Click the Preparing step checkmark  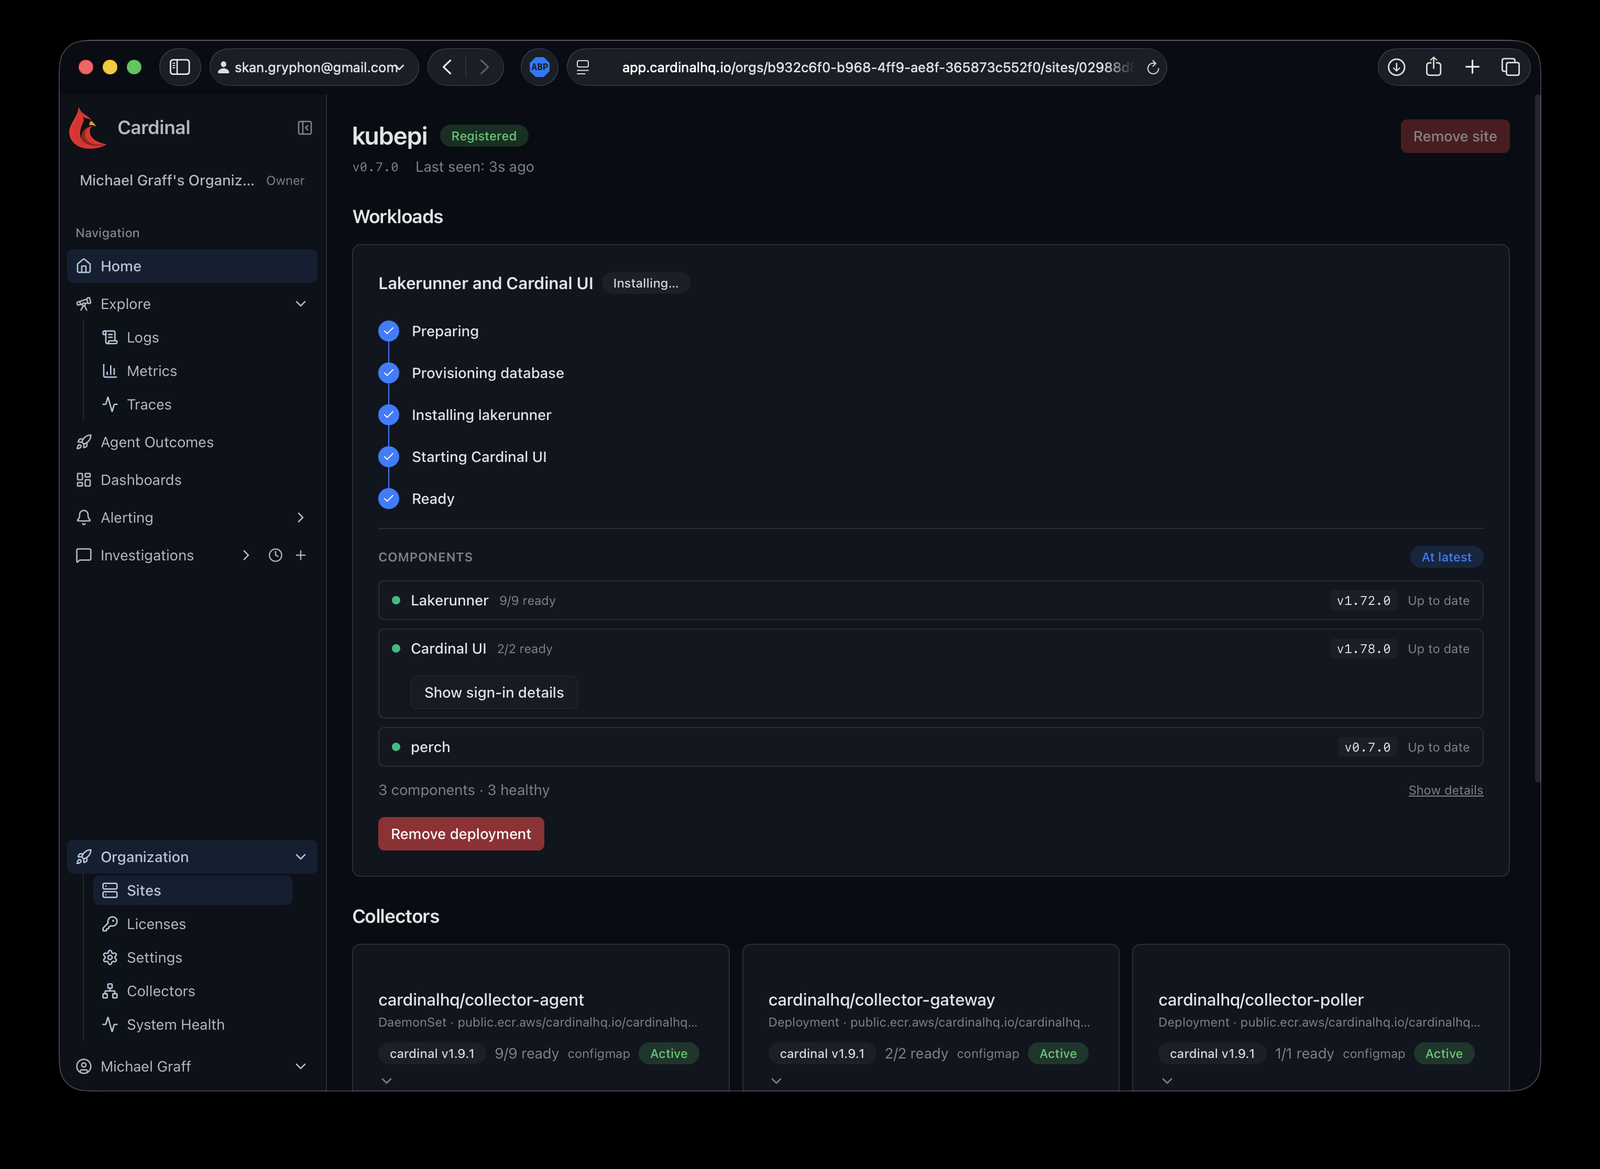coord(389,331)
